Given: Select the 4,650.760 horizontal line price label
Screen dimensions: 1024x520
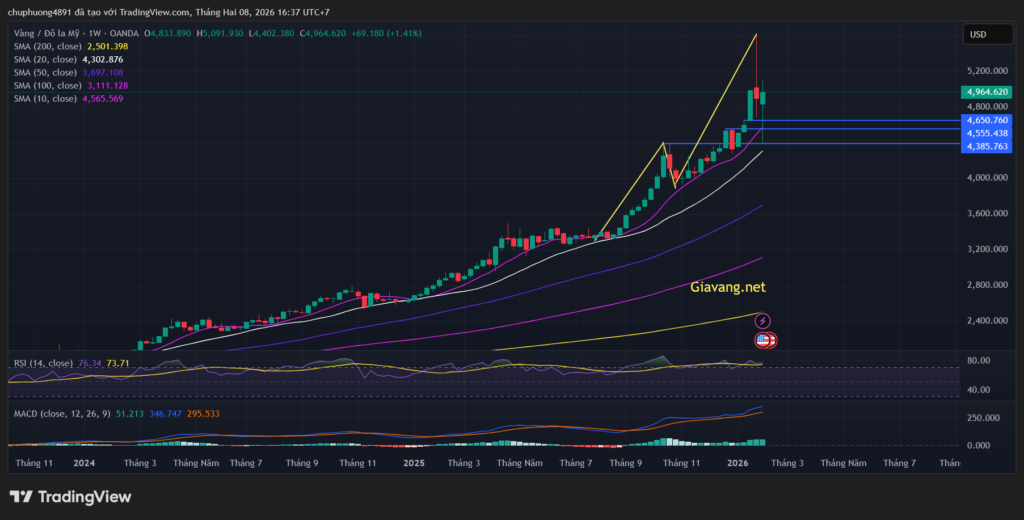Looking at the screenshot, I should [985, 120].
